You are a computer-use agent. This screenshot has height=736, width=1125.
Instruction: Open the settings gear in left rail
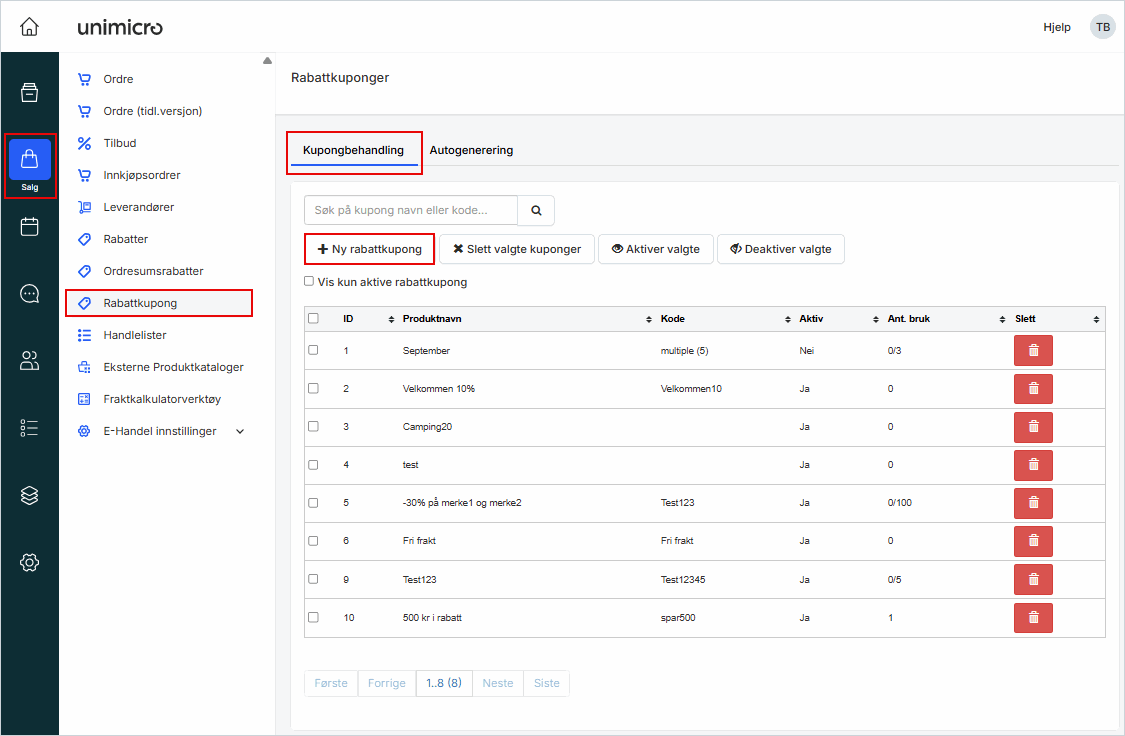30,563
